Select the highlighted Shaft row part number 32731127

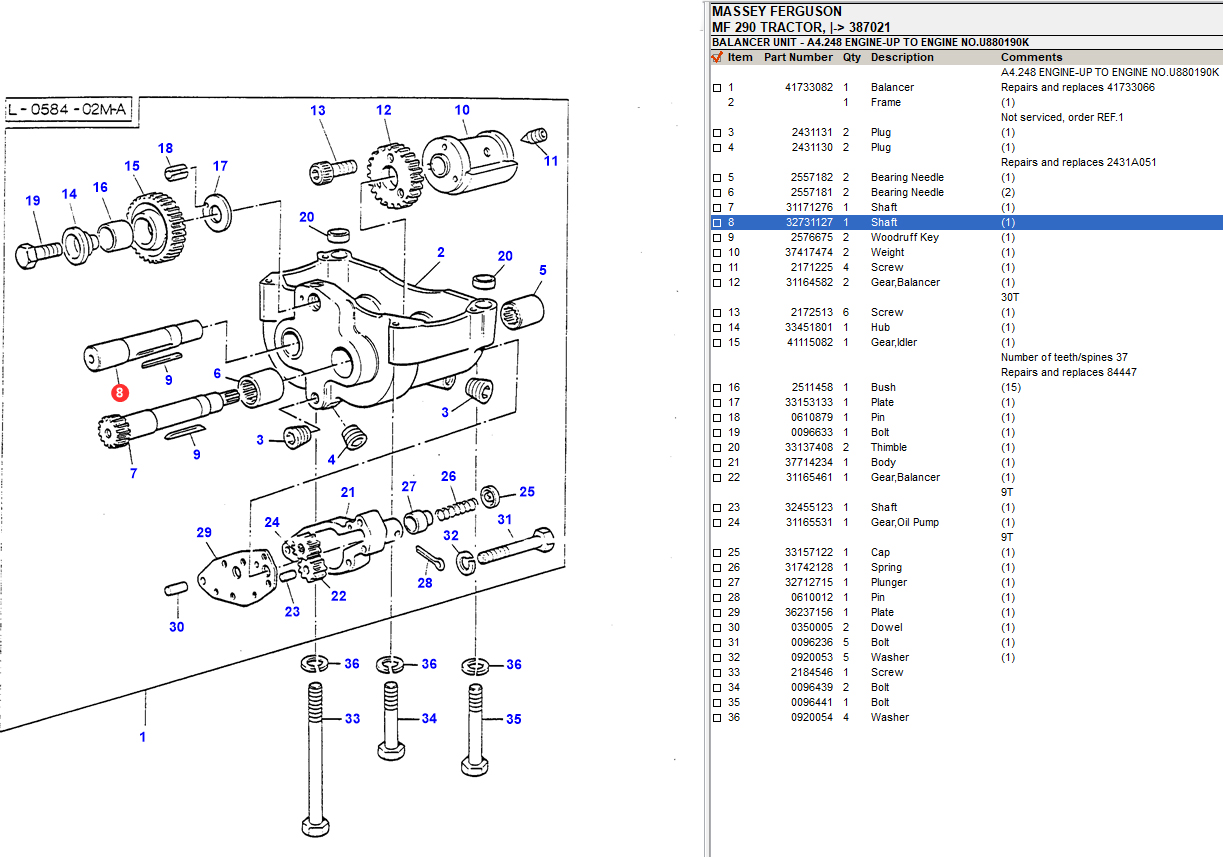pyautogui.click(x=808, y=223)
